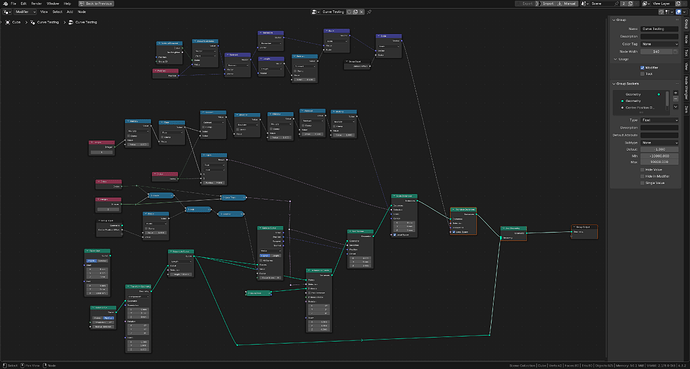This screenshot has width=690, height=369.
Task: Open the node editor Node menu
Action: pos(82,12)
